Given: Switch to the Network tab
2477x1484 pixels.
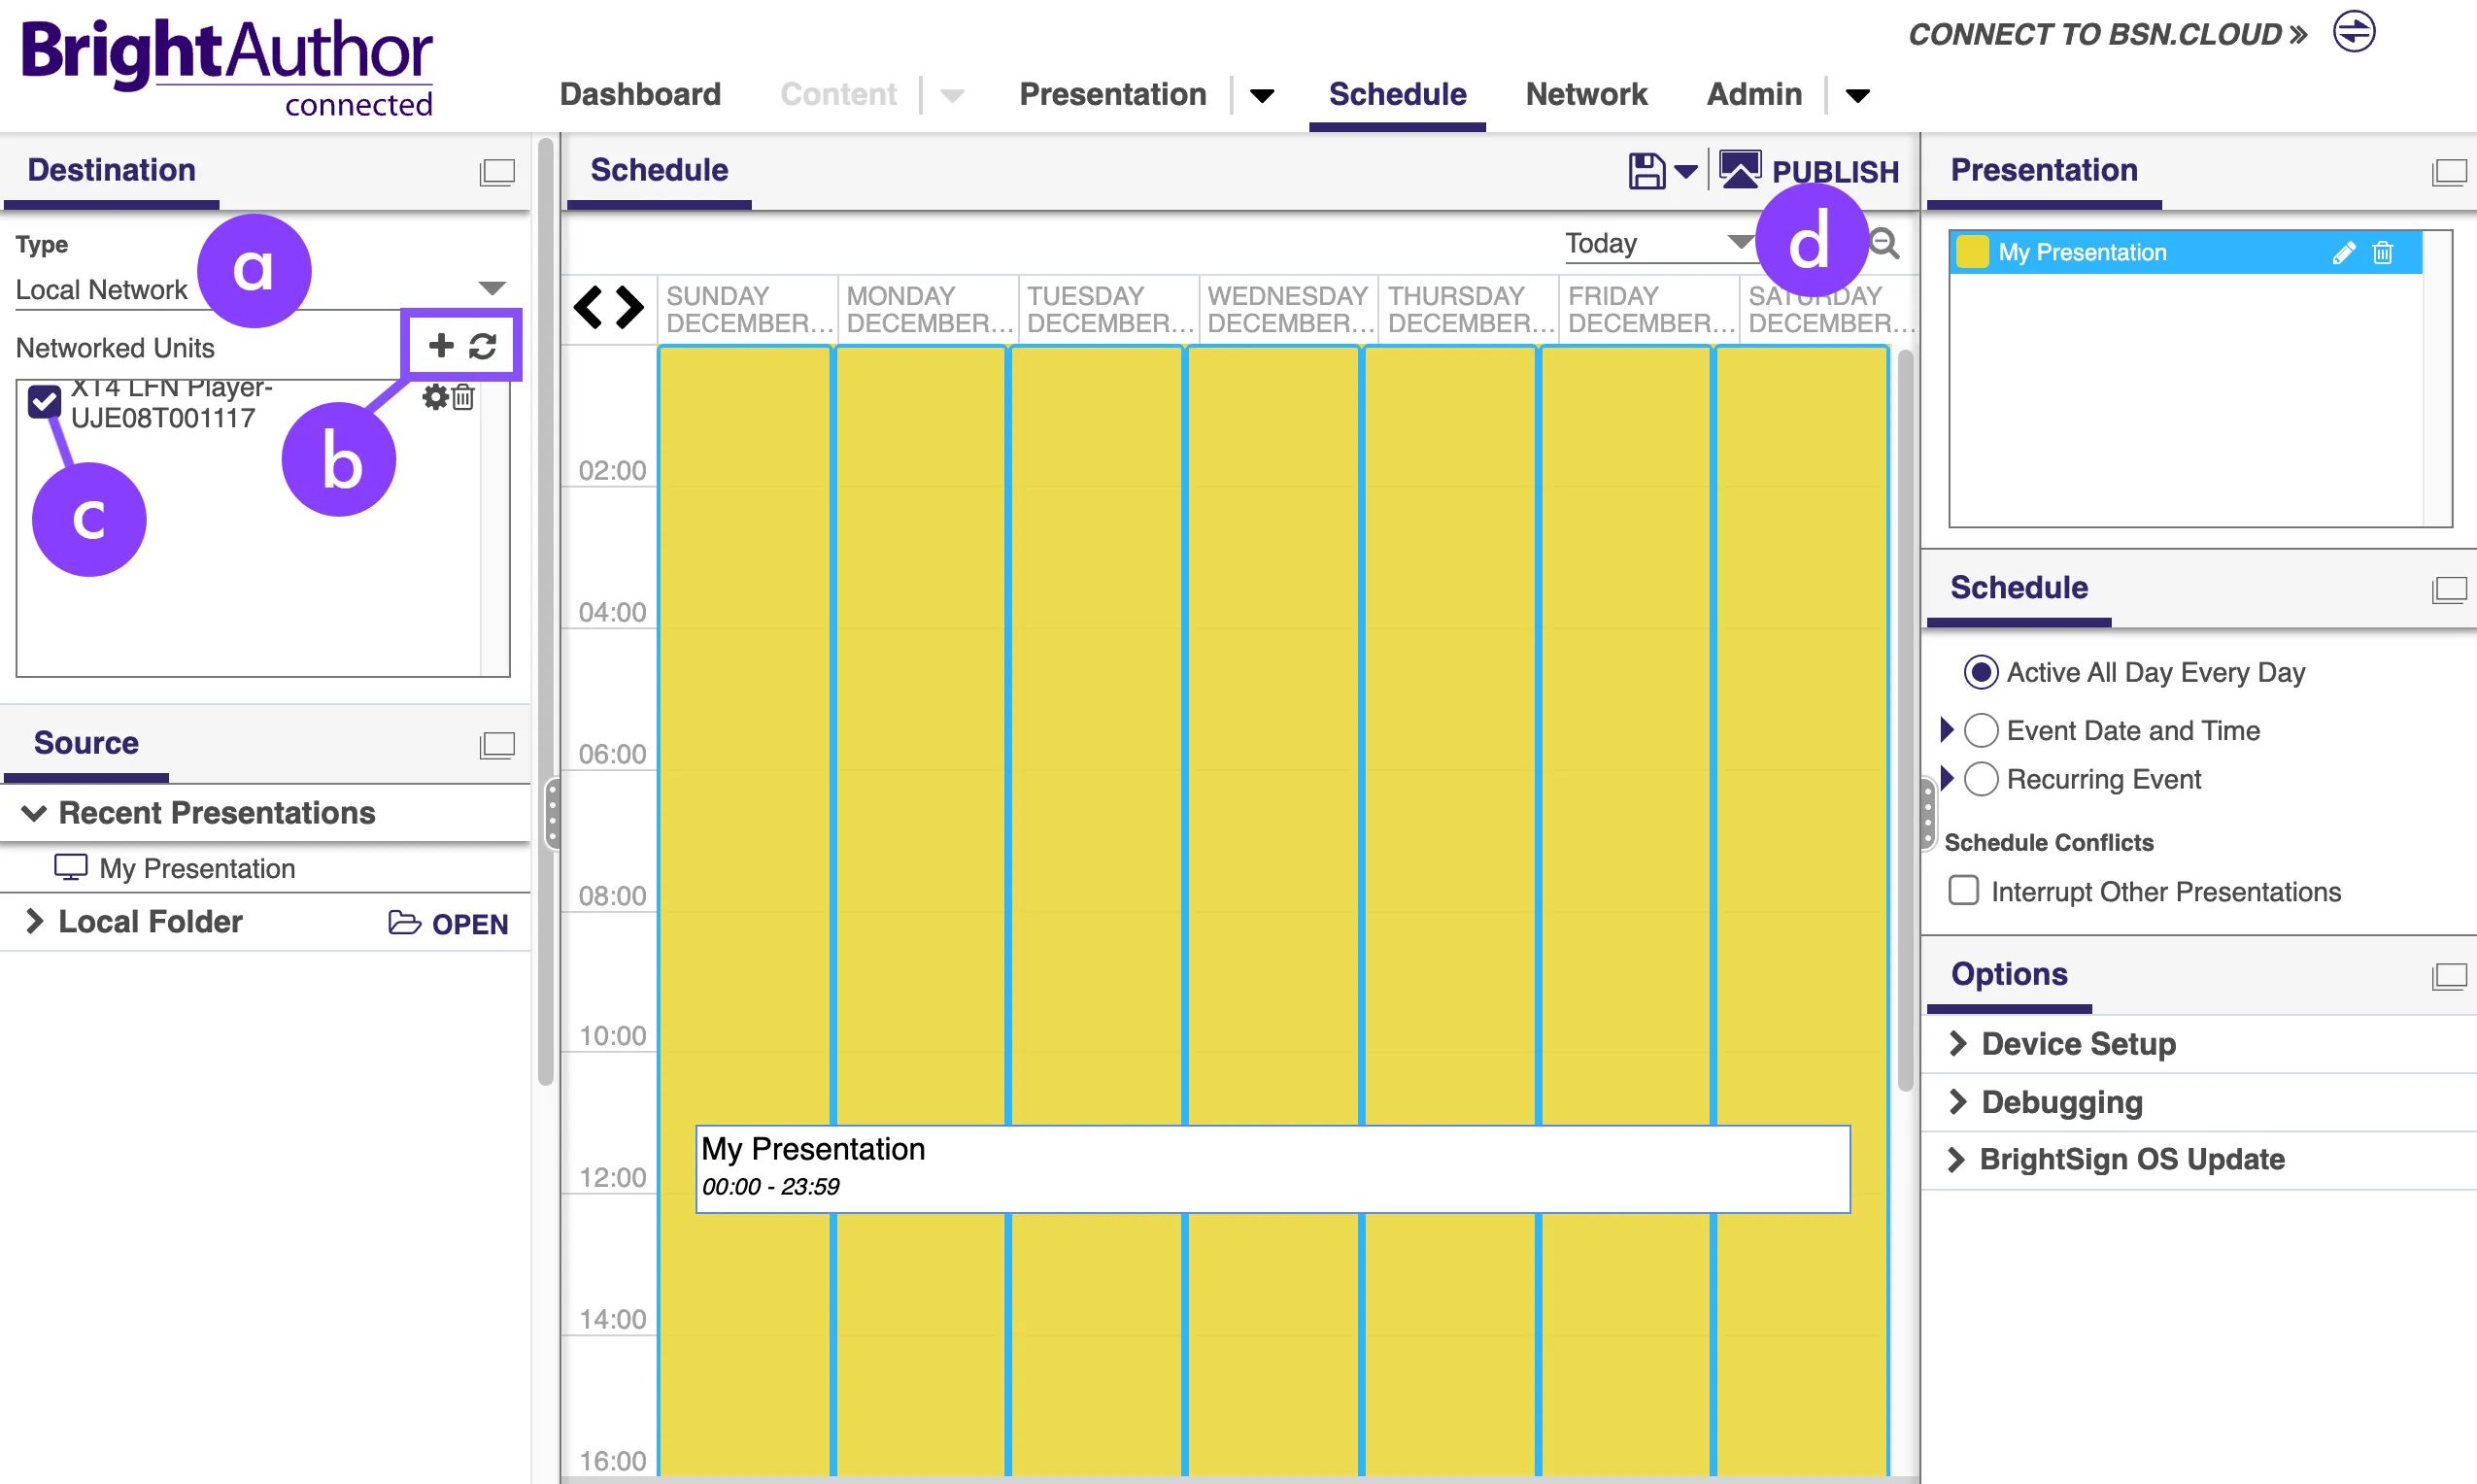Looking at the screenshot, I should coord(1586,94).
